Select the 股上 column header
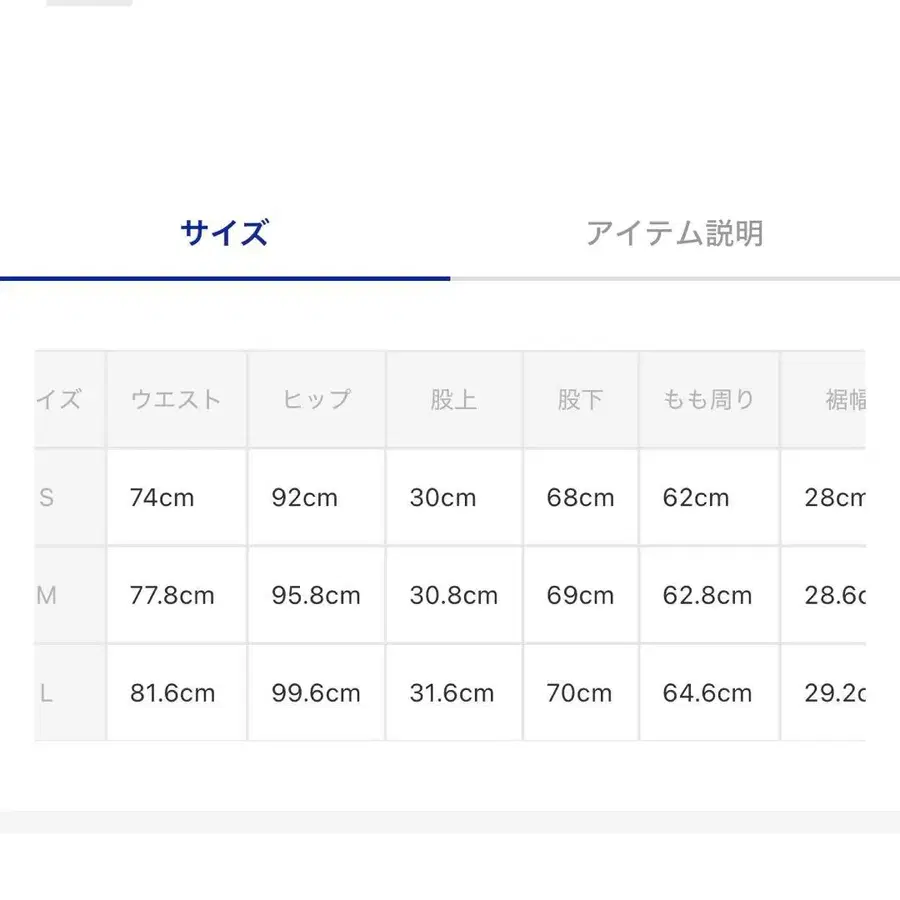This screenshot has height=900, width=900. click(453, 400)
